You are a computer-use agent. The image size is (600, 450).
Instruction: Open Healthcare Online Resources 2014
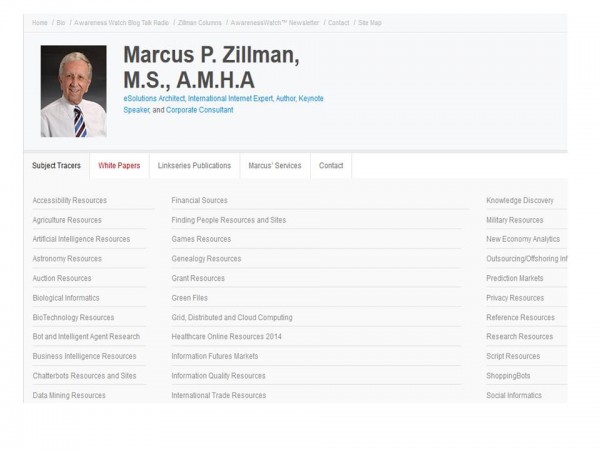click(227, 336)
